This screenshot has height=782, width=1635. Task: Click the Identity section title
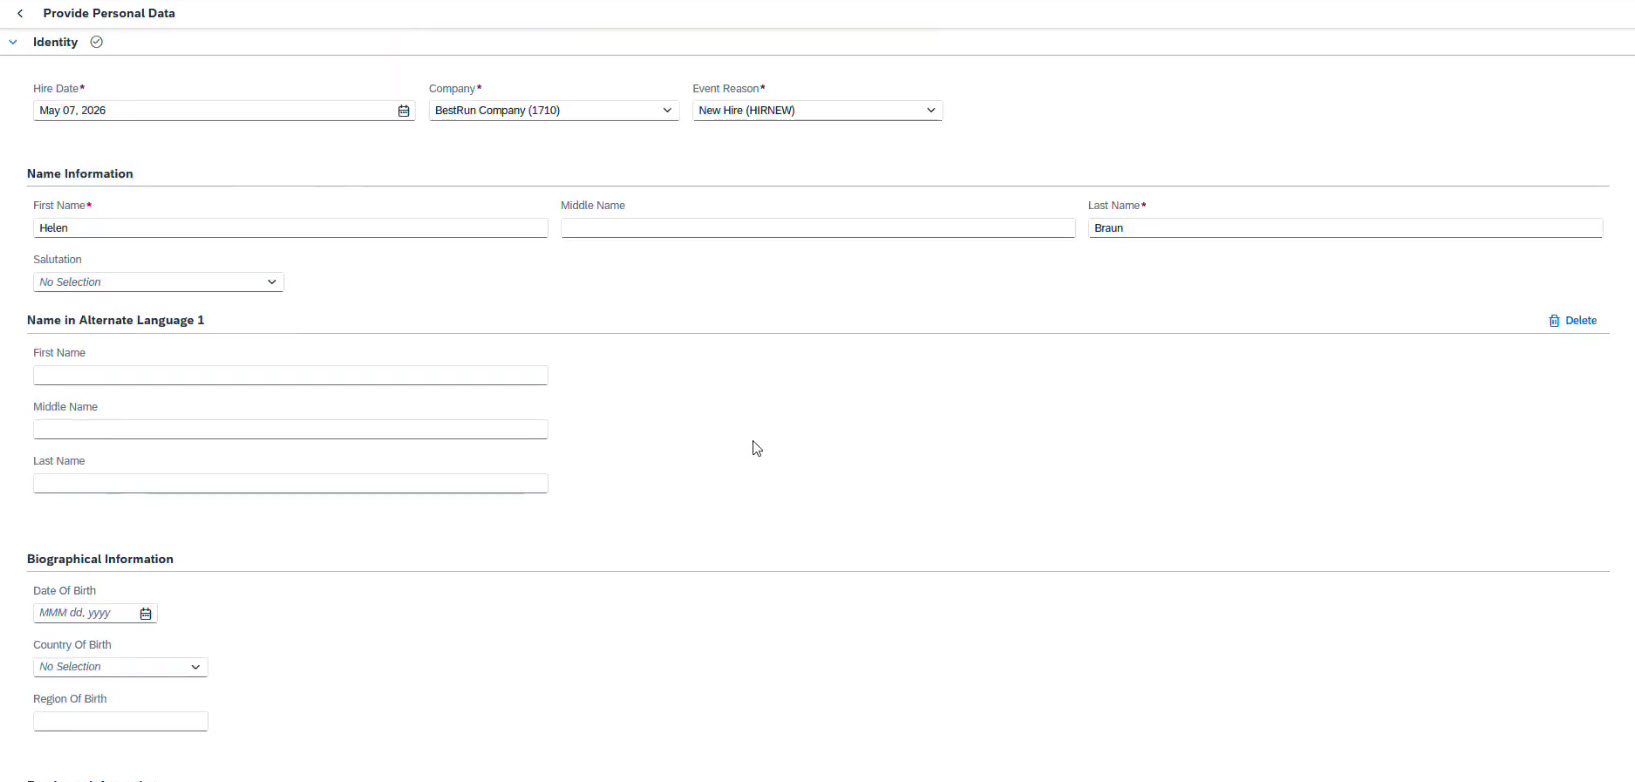tap(55, 42)
